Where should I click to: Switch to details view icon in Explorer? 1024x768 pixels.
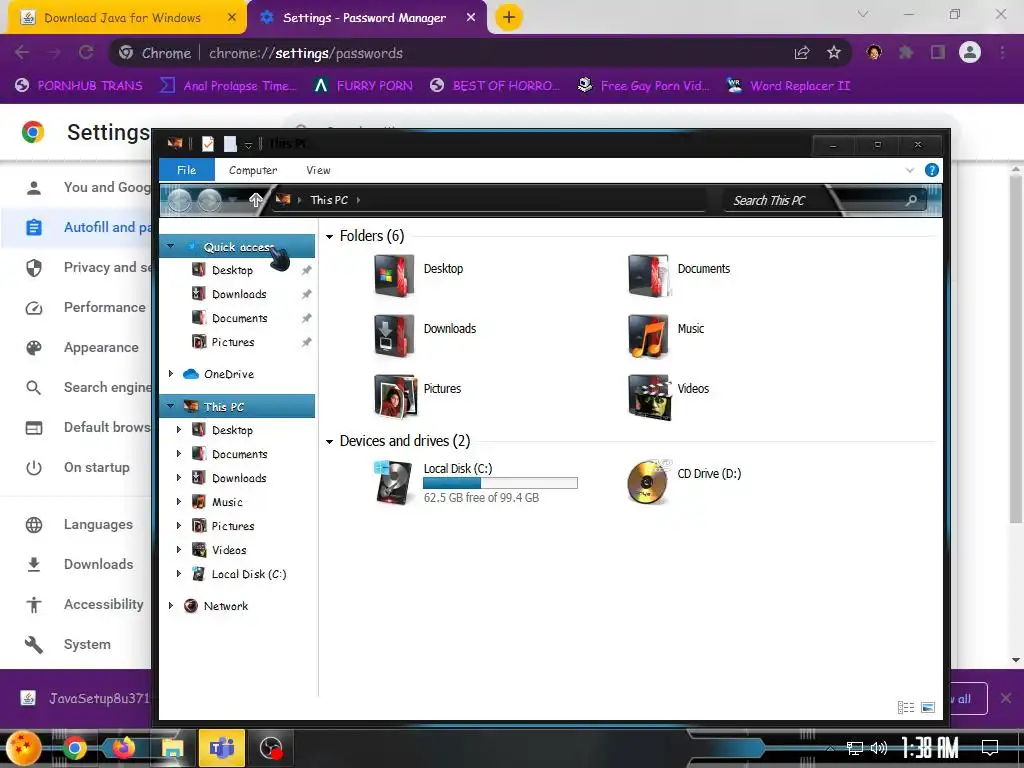(x=906, y=707)
